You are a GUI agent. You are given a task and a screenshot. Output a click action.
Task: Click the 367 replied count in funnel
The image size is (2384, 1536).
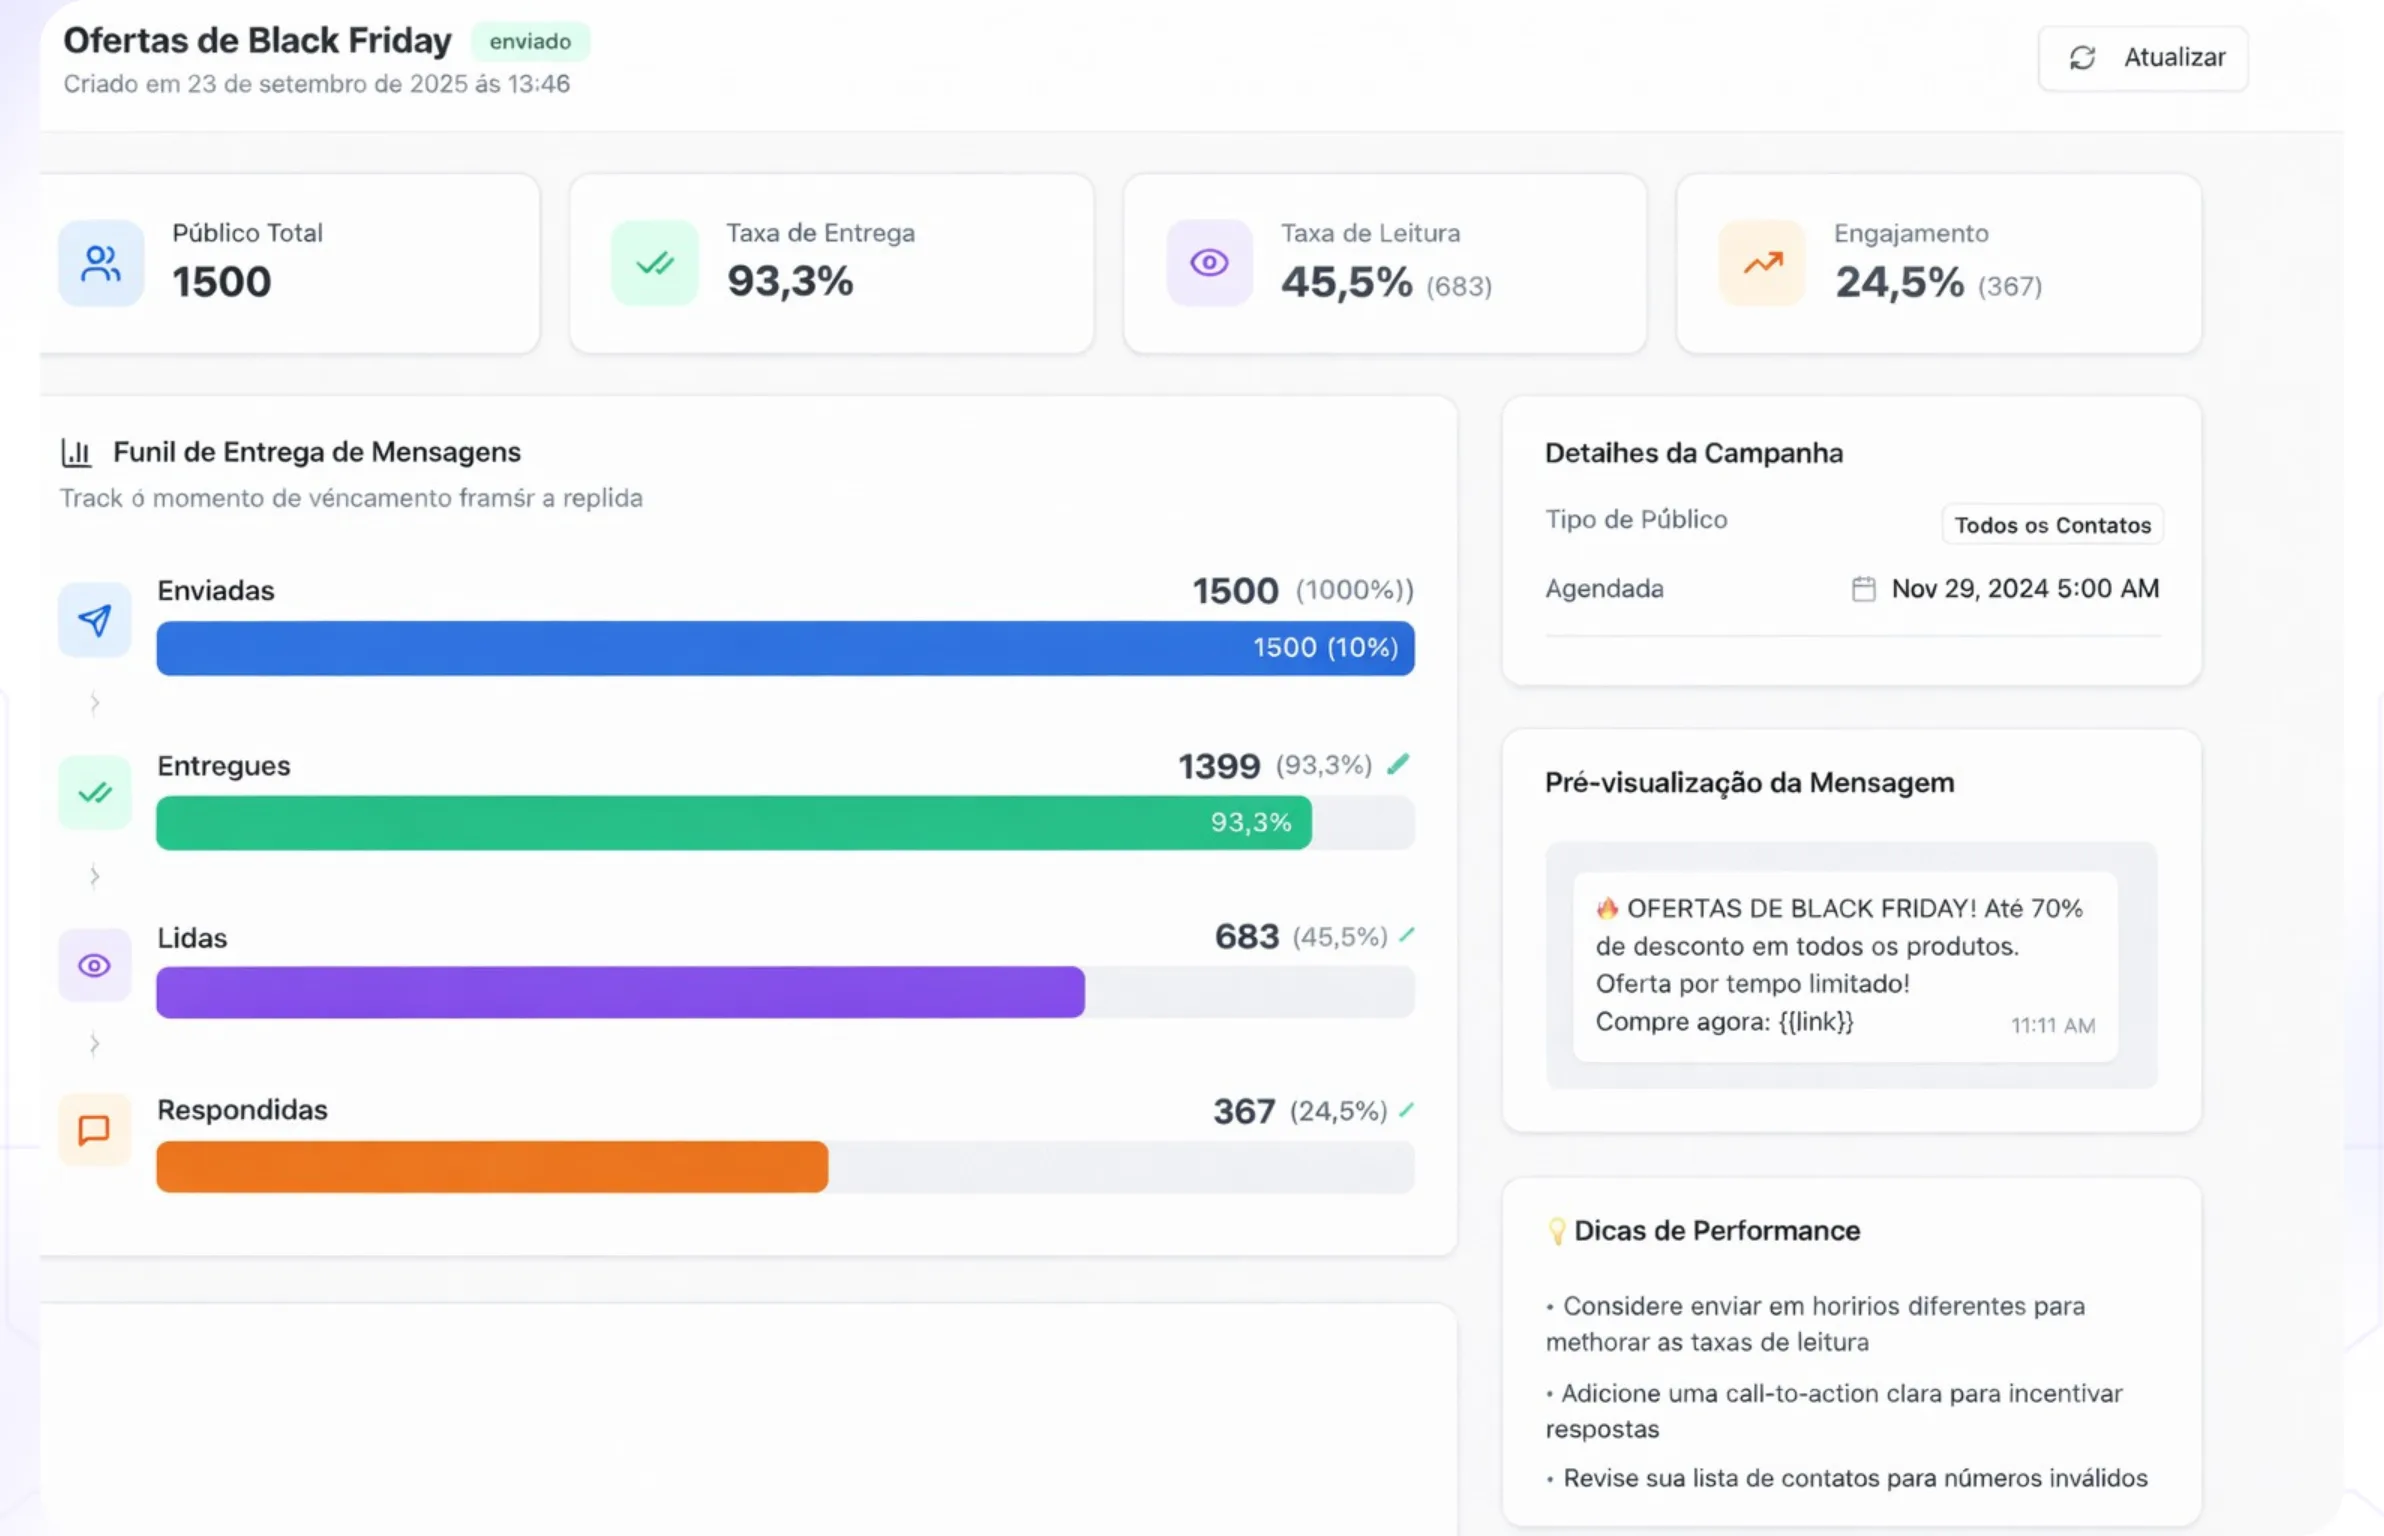pyautogui.click(x=1244, y=1111)
